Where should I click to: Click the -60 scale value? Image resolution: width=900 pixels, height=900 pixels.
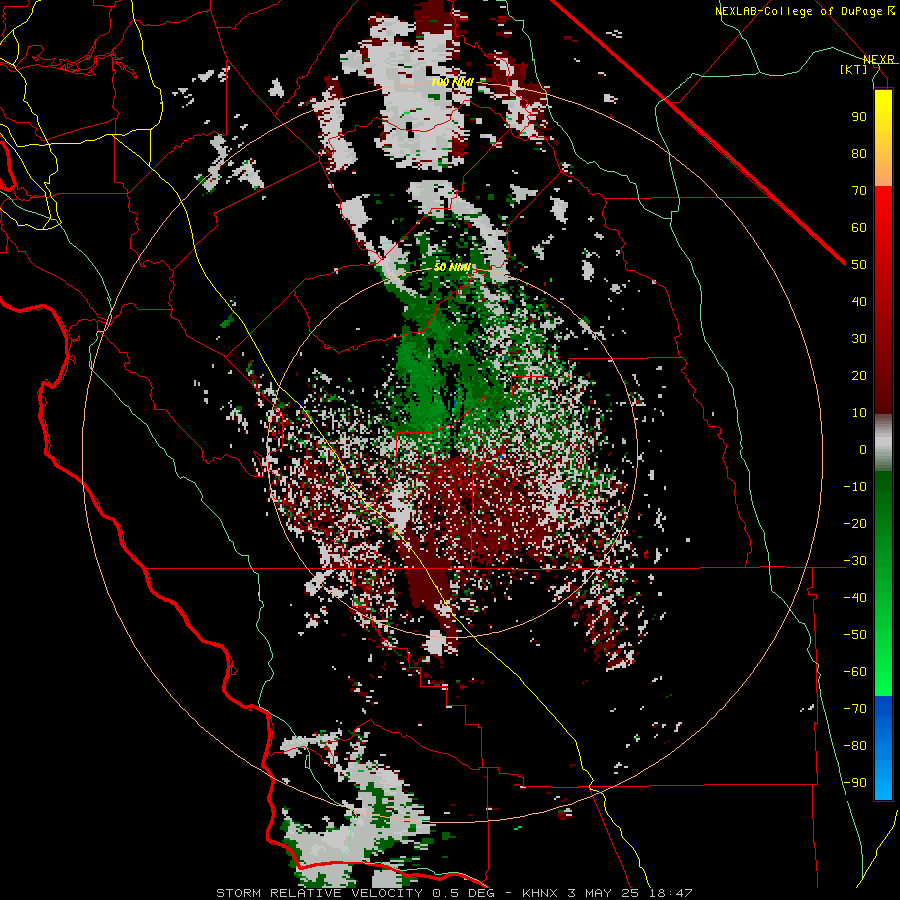coord(855,672)
